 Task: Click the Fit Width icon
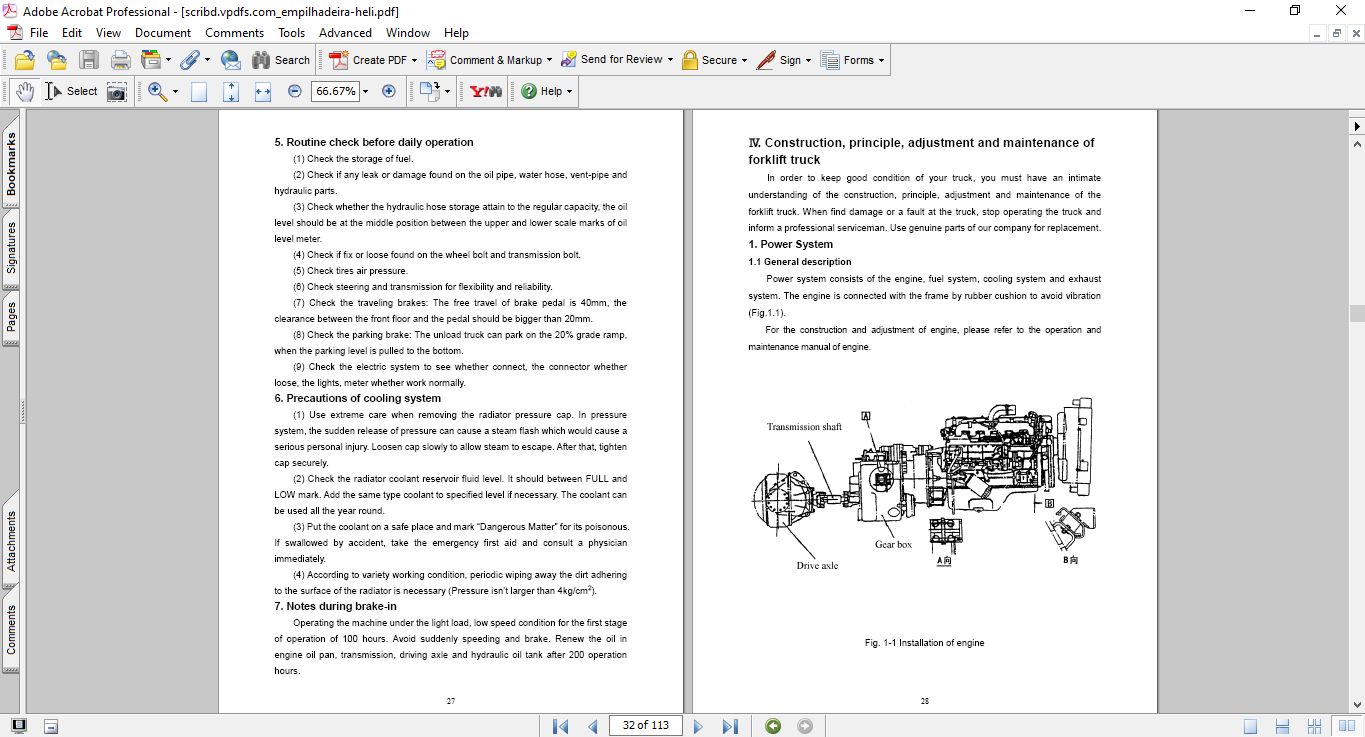[263, 91]
